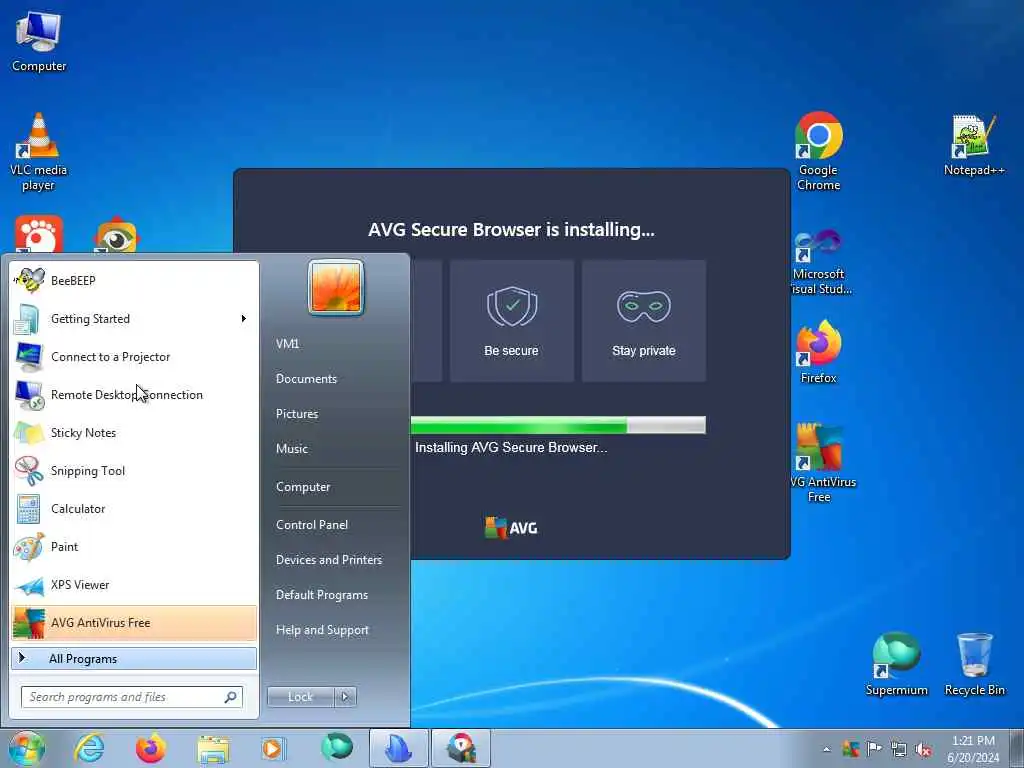Open the Action Center flag icon

tap(874, 749)
